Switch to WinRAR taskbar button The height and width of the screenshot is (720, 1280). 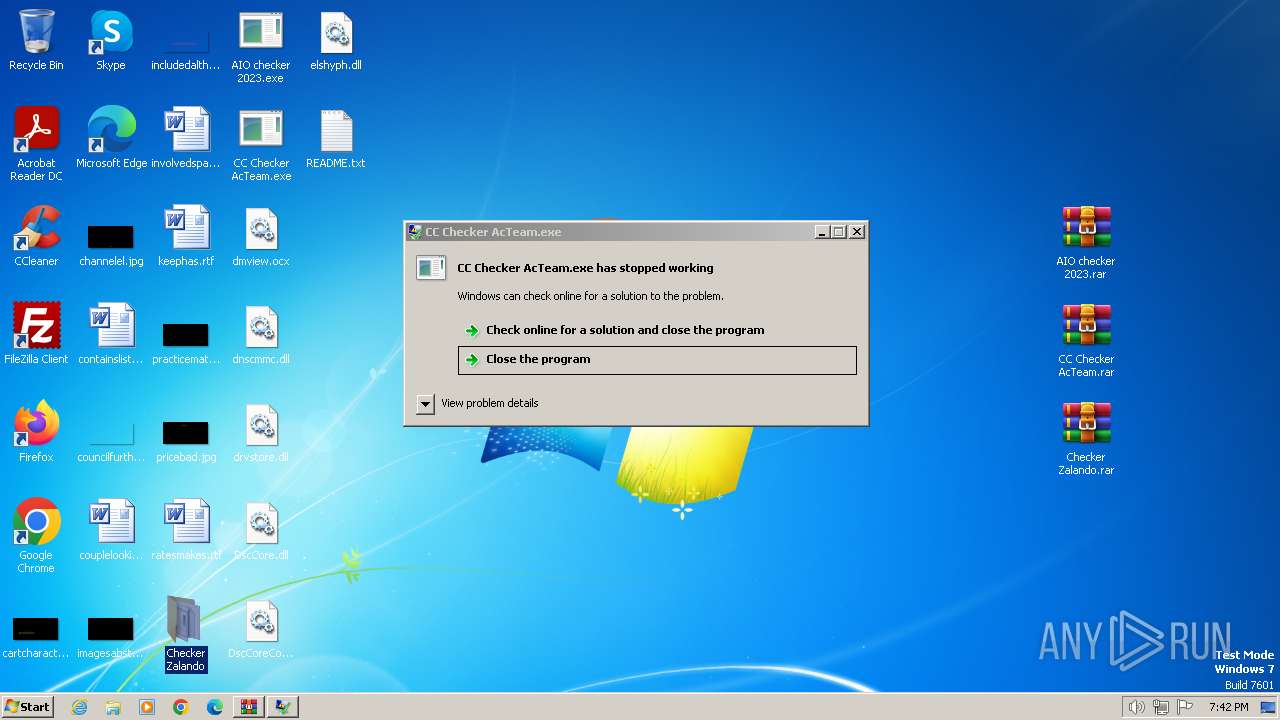coord(249,707)
